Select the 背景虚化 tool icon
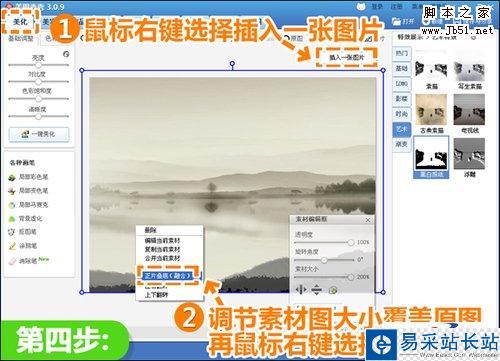Viewport: 500px width, 361px height. coord(12,219)
